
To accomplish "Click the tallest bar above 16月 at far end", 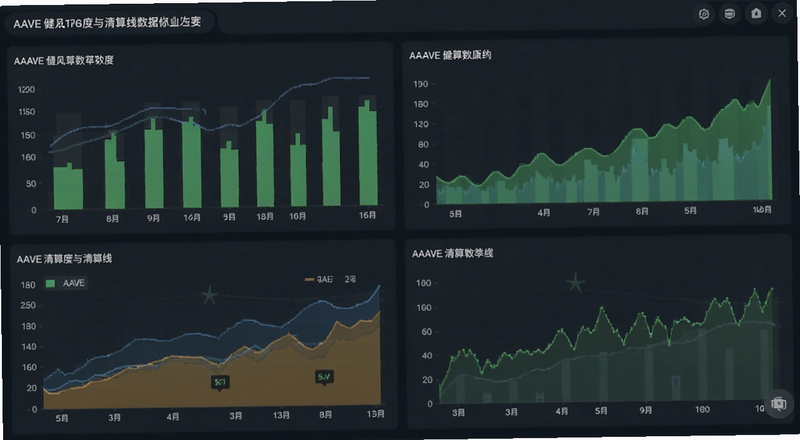I will tap(368, 153).
